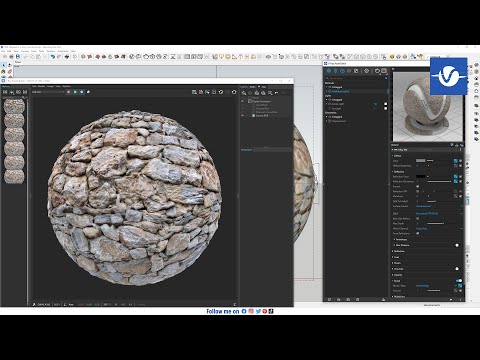Open Lights category in Asset Editor toolbar
Screen dimensions: 480x360
coord(336,71)
